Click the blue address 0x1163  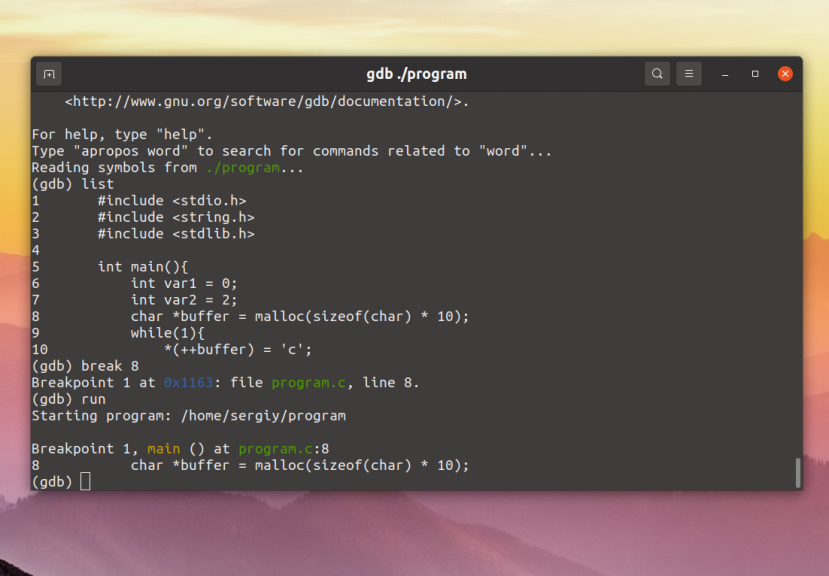[188, 383]
